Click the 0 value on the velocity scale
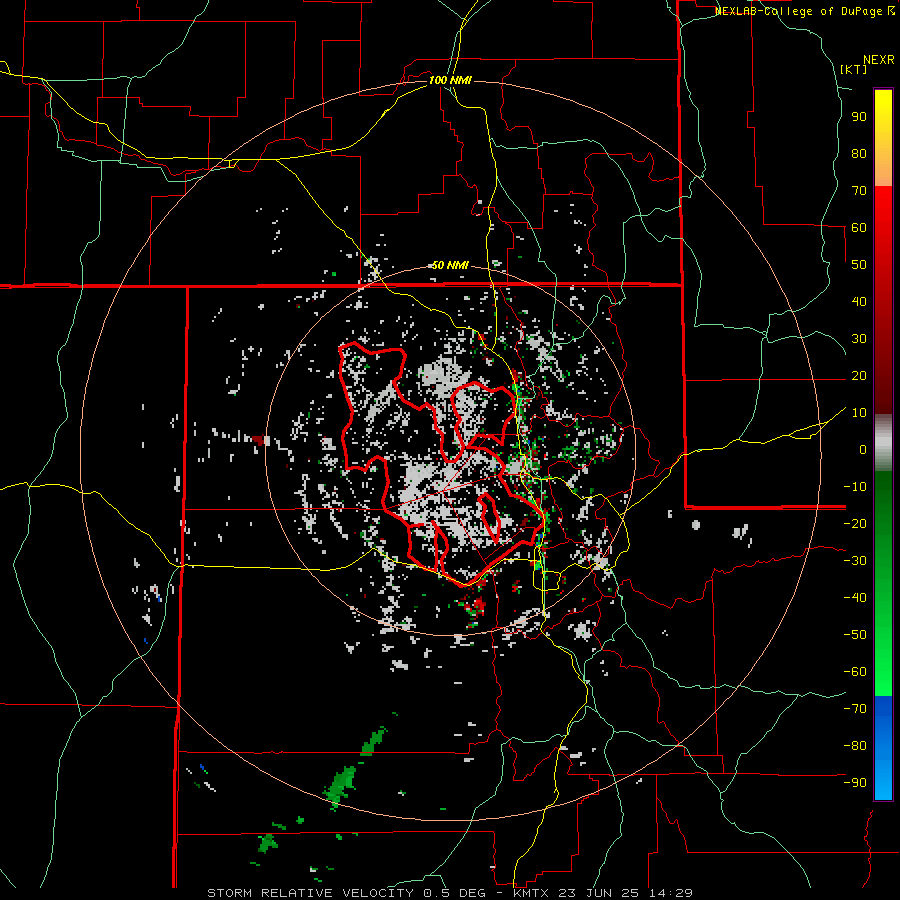 pyautogui.click(x=863, y=449)
